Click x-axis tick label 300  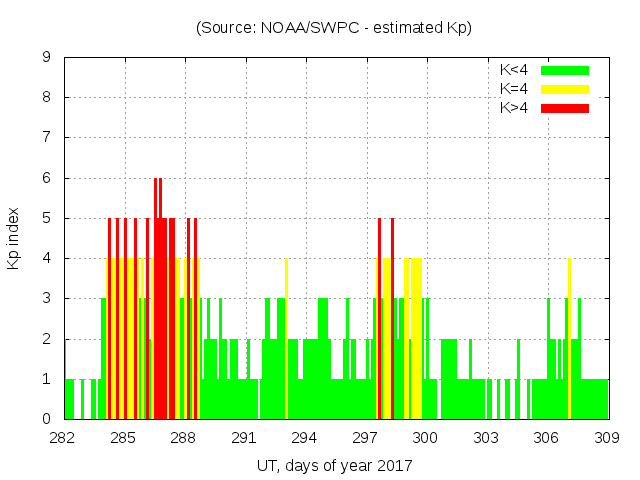426,438
